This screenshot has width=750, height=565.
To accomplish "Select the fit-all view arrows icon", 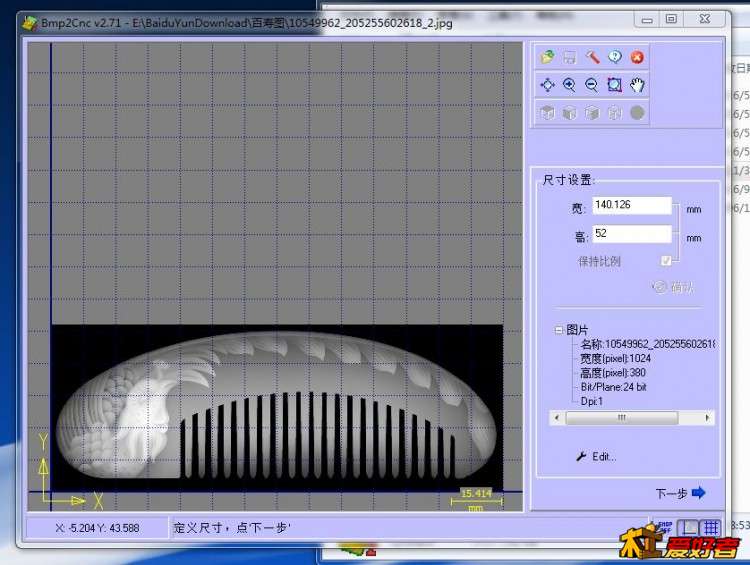I will click(x=547, y=86).
